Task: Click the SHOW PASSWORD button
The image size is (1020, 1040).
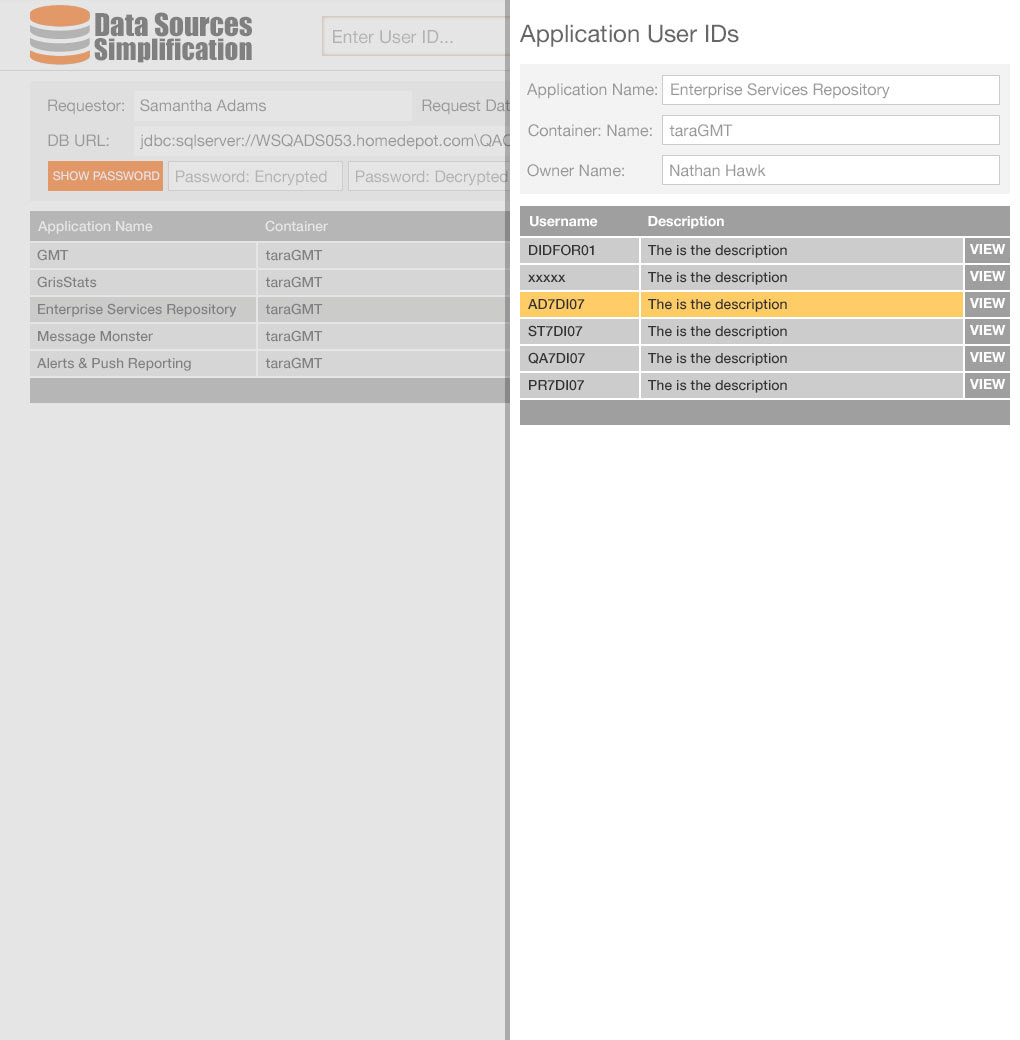Action: point(105,176)
